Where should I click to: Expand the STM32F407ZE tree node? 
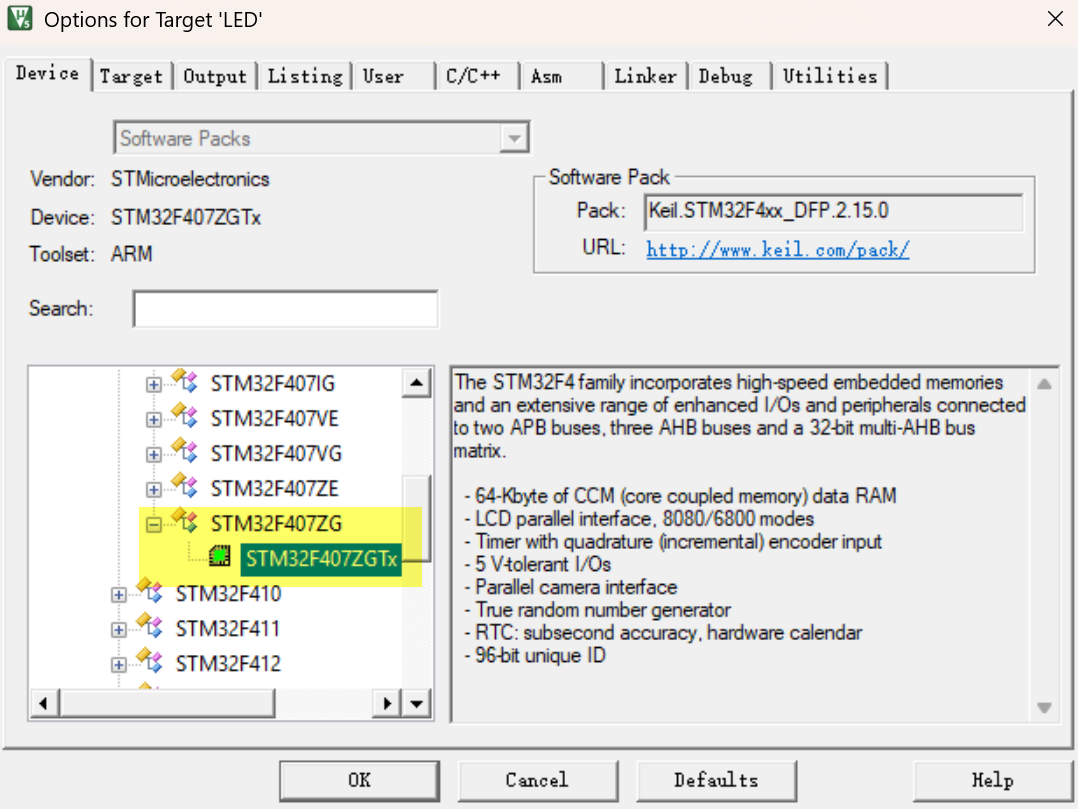tap(154, 489)
